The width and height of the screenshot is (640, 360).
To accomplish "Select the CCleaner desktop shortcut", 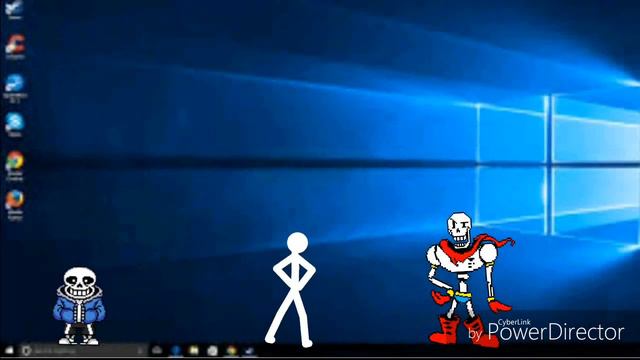I will point(15,47).
